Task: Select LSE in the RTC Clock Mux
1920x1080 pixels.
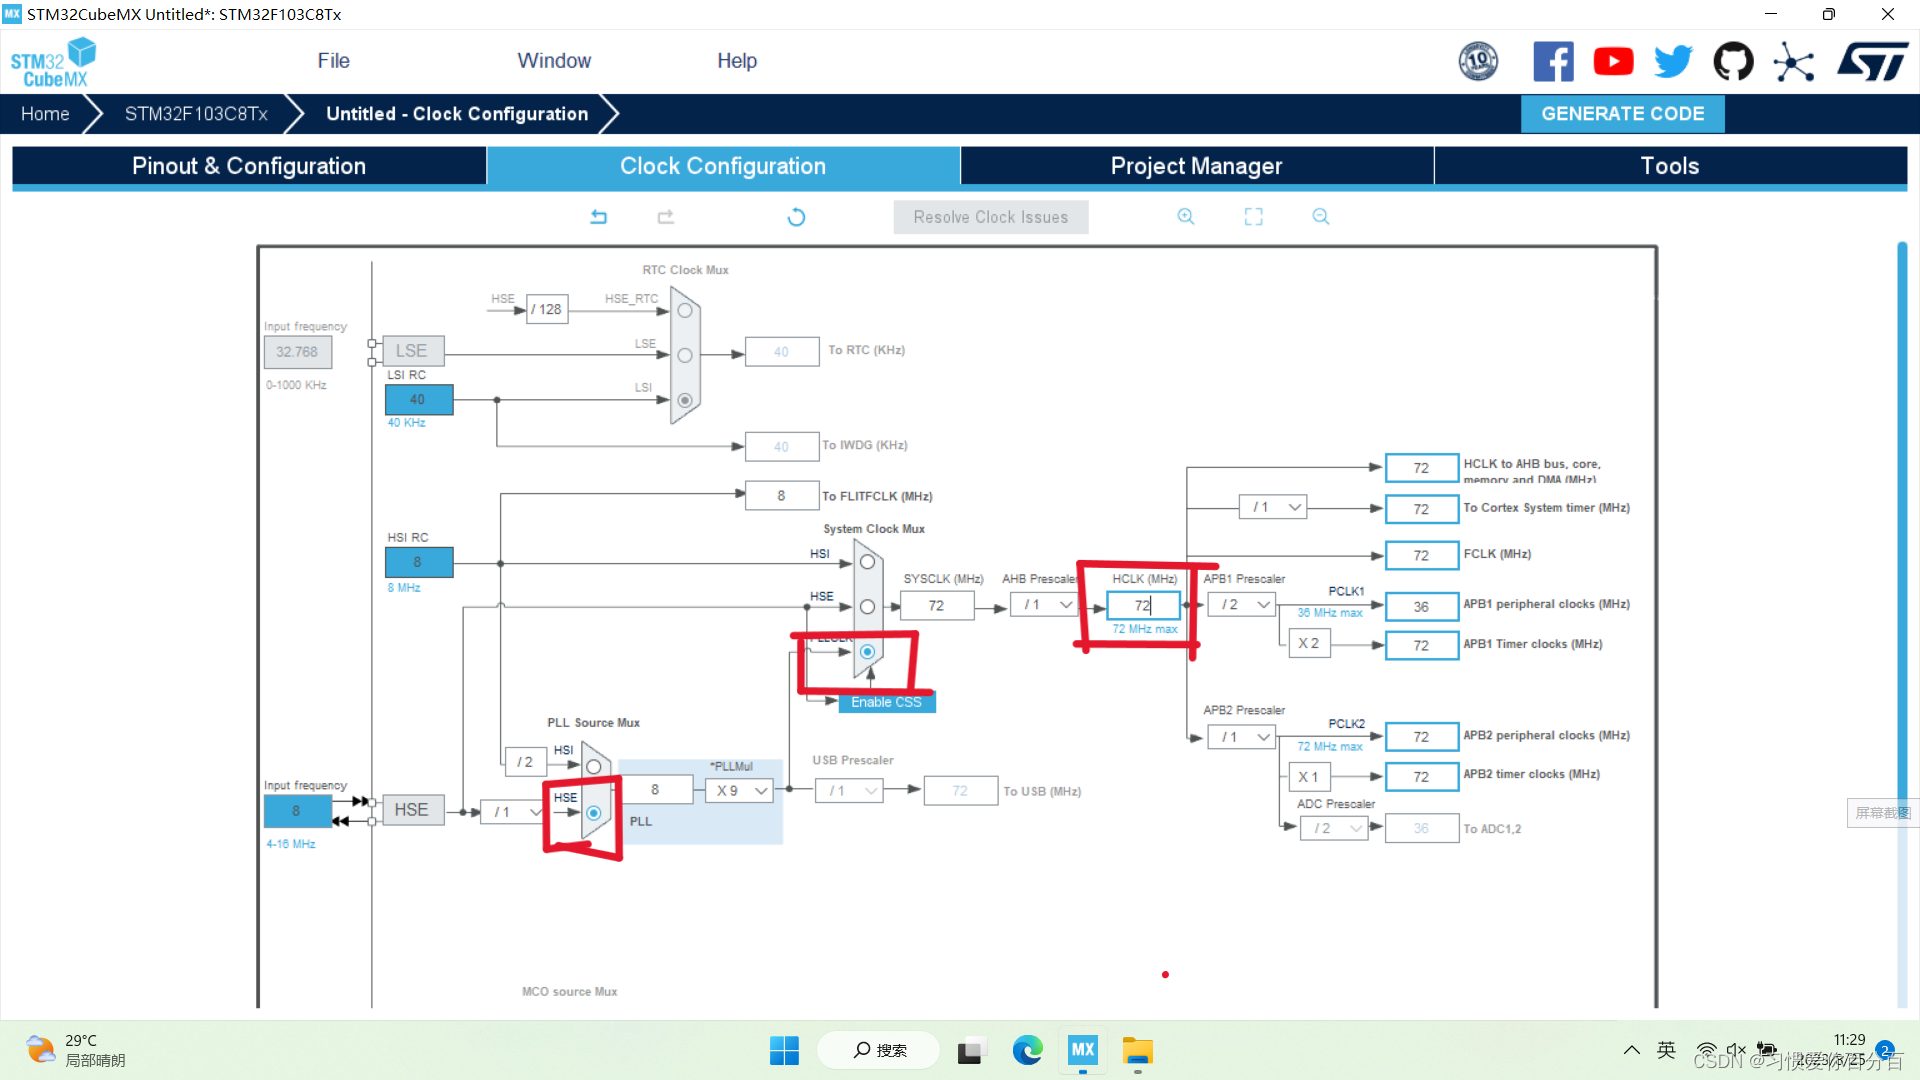Action: (685, 355)
